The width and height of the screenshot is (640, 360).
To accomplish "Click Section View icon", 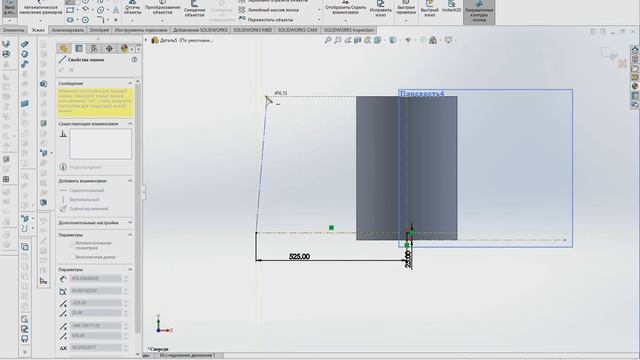I will click(358, 40).
